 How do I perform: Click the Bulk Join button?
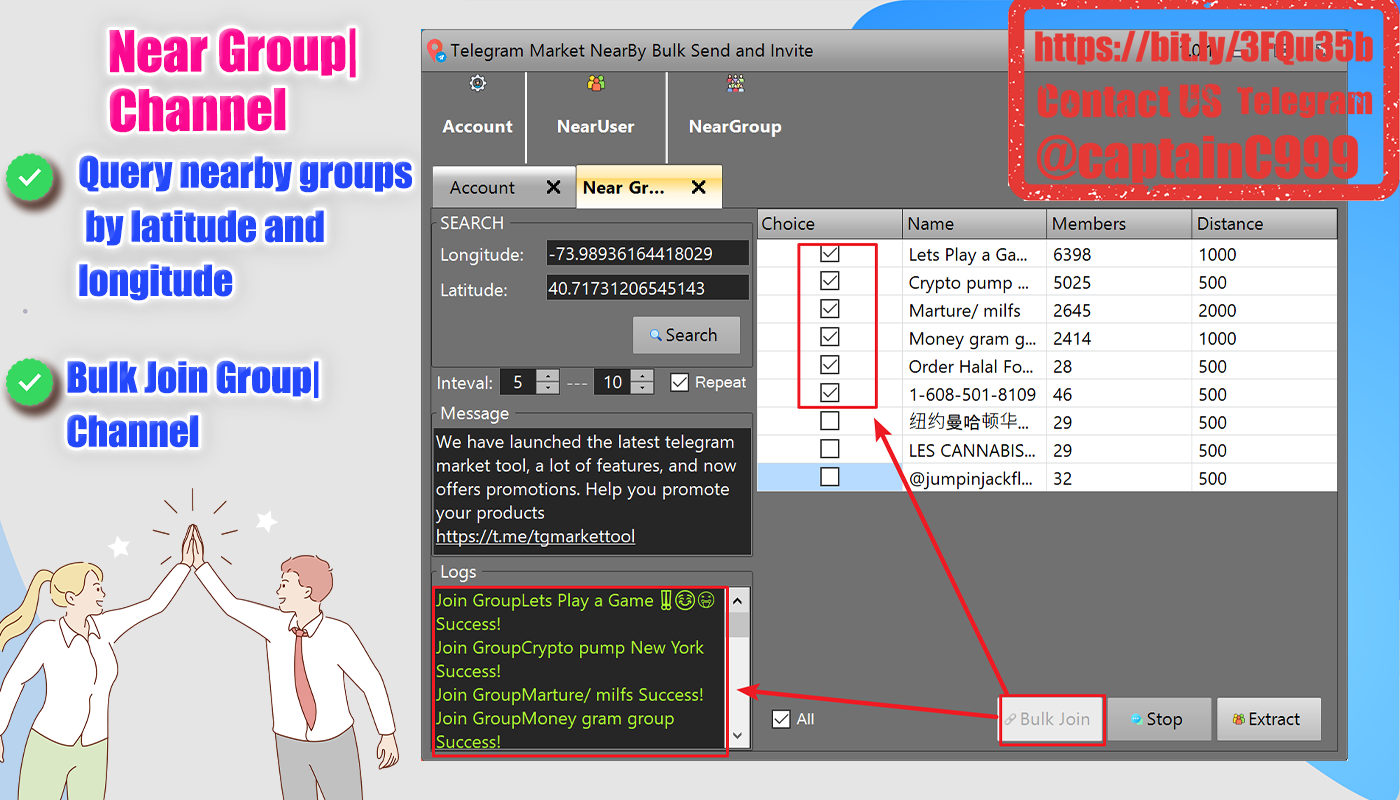[x=1052, y=719]
